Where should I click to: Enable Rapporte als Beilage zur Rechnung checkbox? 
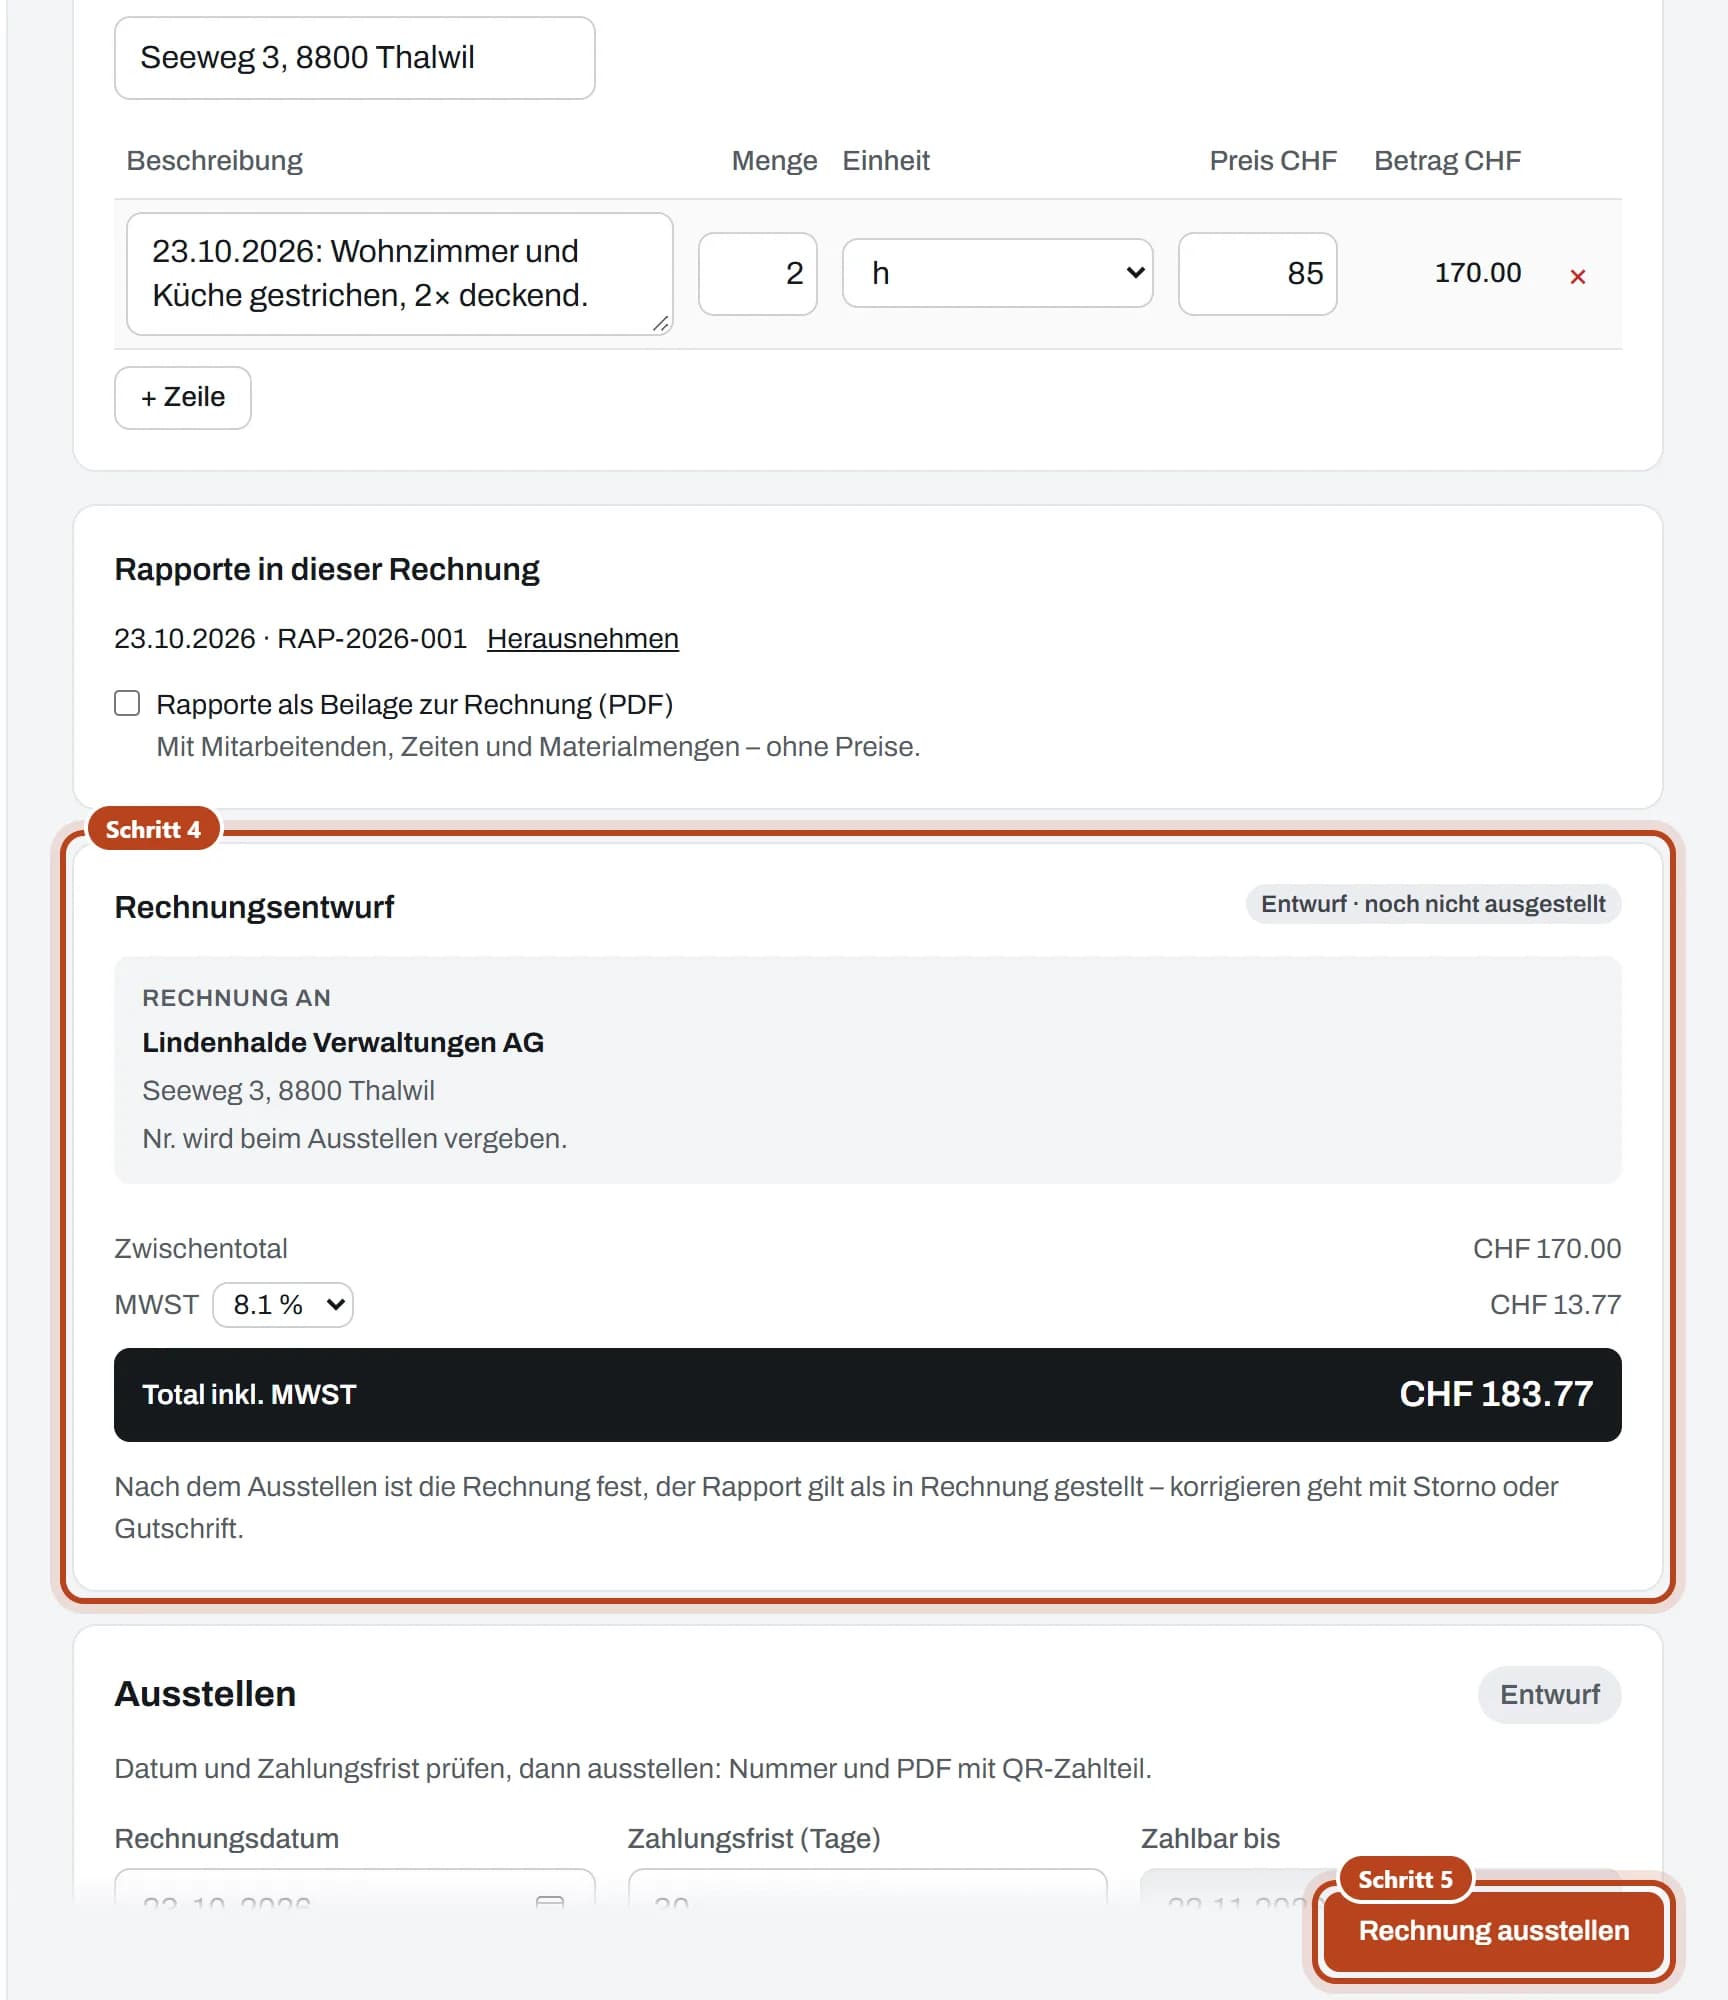pyautogui.click(x=127, y=703)
